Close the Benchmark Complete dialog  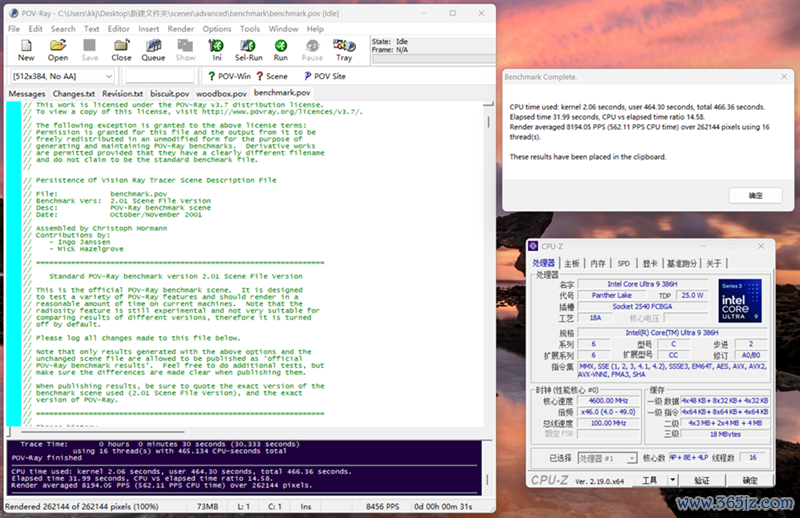pyautogui.click(x=784, y=77)
